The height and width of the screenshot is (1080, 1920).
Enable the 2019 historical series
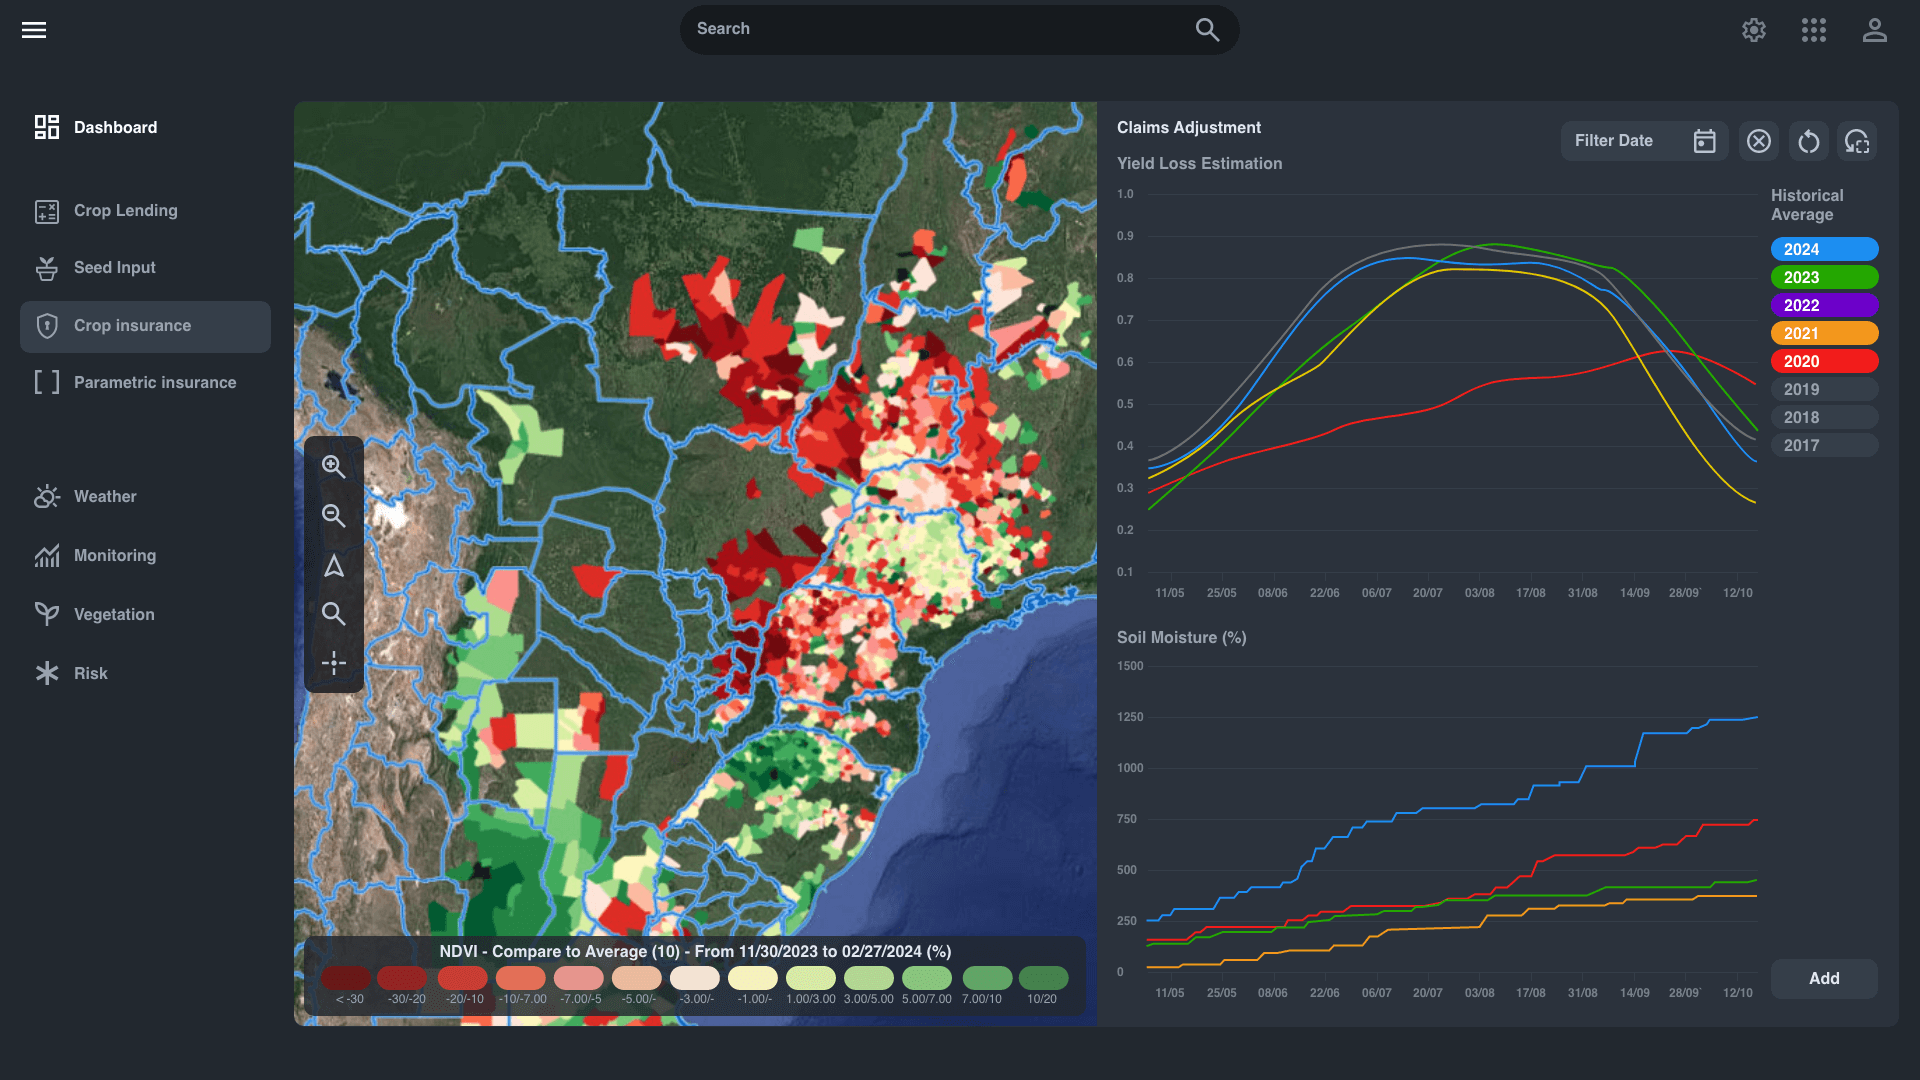pos(1824,389)
